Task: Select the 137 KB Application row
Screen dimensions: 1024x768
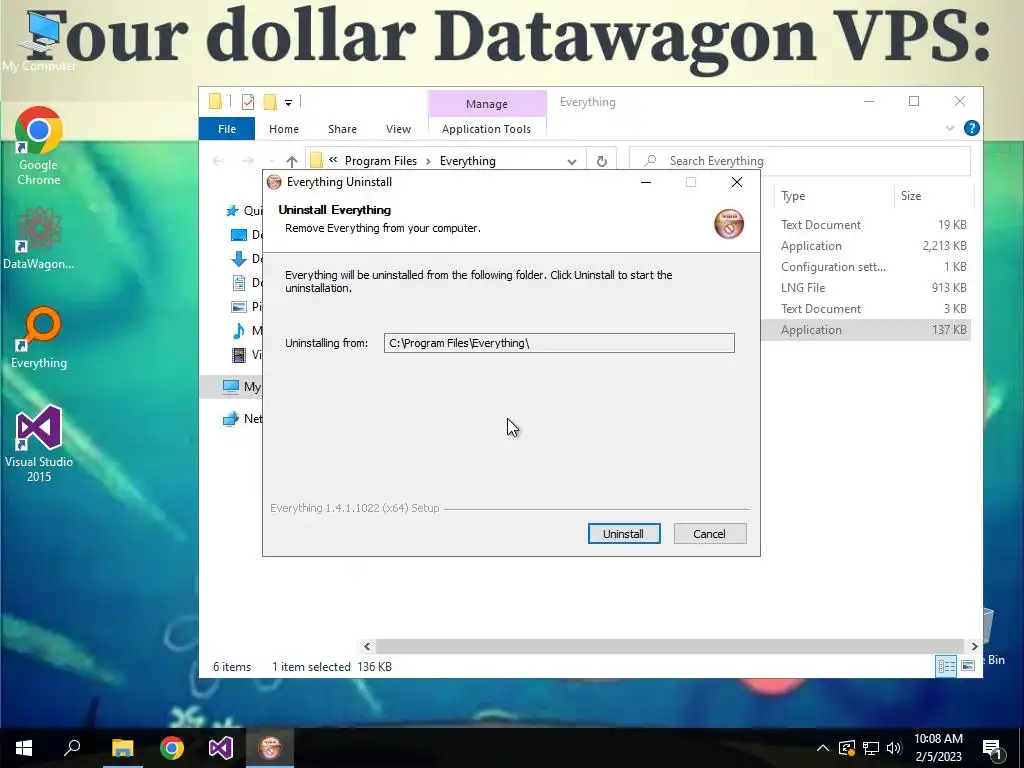Action: pos(865,330)
